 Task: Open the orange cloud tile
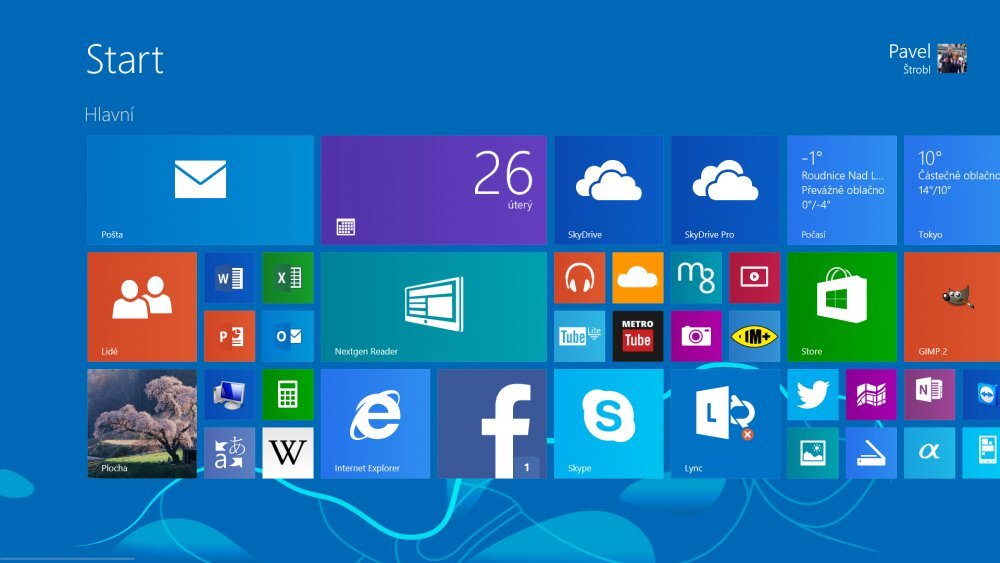638,278
